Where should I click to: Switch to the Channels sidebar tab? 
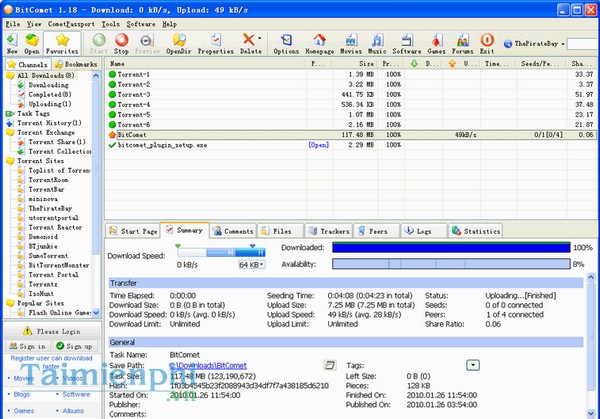28,64
